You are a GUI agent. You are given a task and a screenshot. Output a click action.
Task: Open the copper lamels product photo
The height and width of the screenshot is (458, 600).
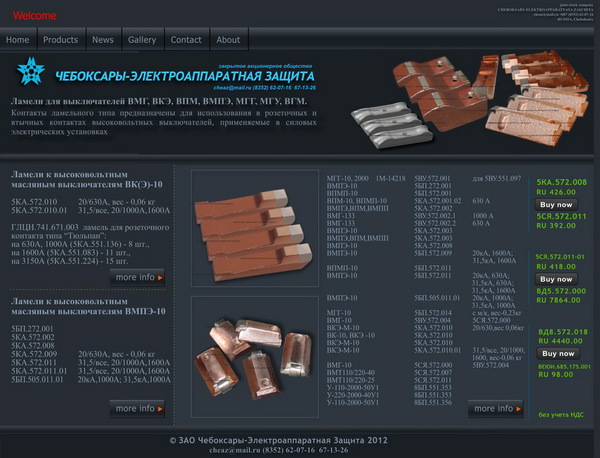pyautogui.click(x=251, y=228)
